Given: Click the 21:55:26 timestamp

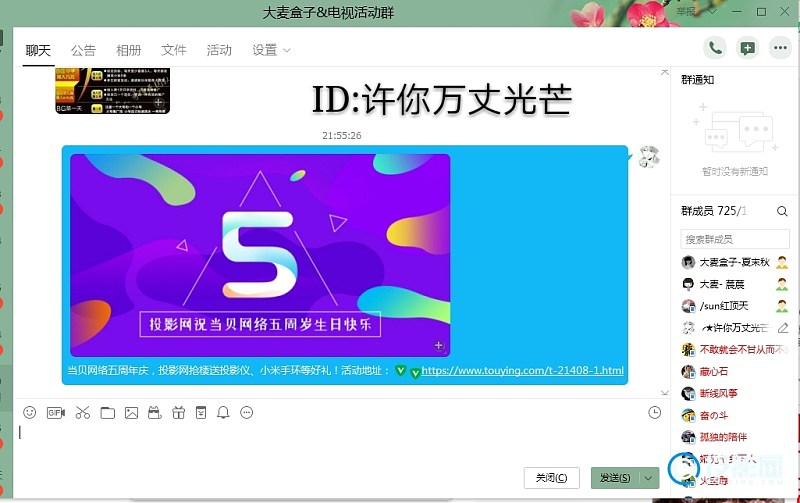Looking at the screenshot, I should (x=342, y=136).
